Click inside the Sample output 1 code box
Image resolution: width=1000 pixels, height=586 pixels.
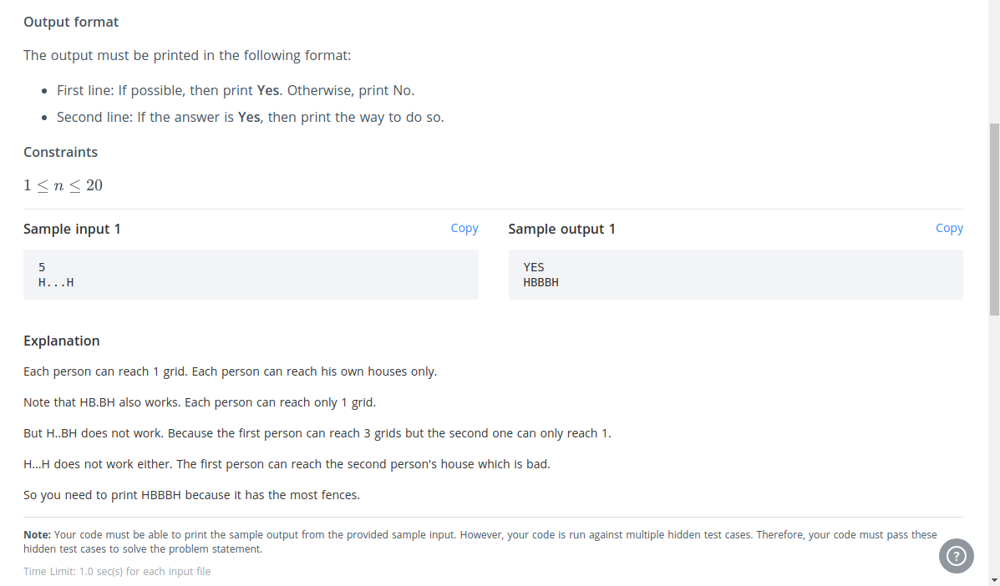735,275
